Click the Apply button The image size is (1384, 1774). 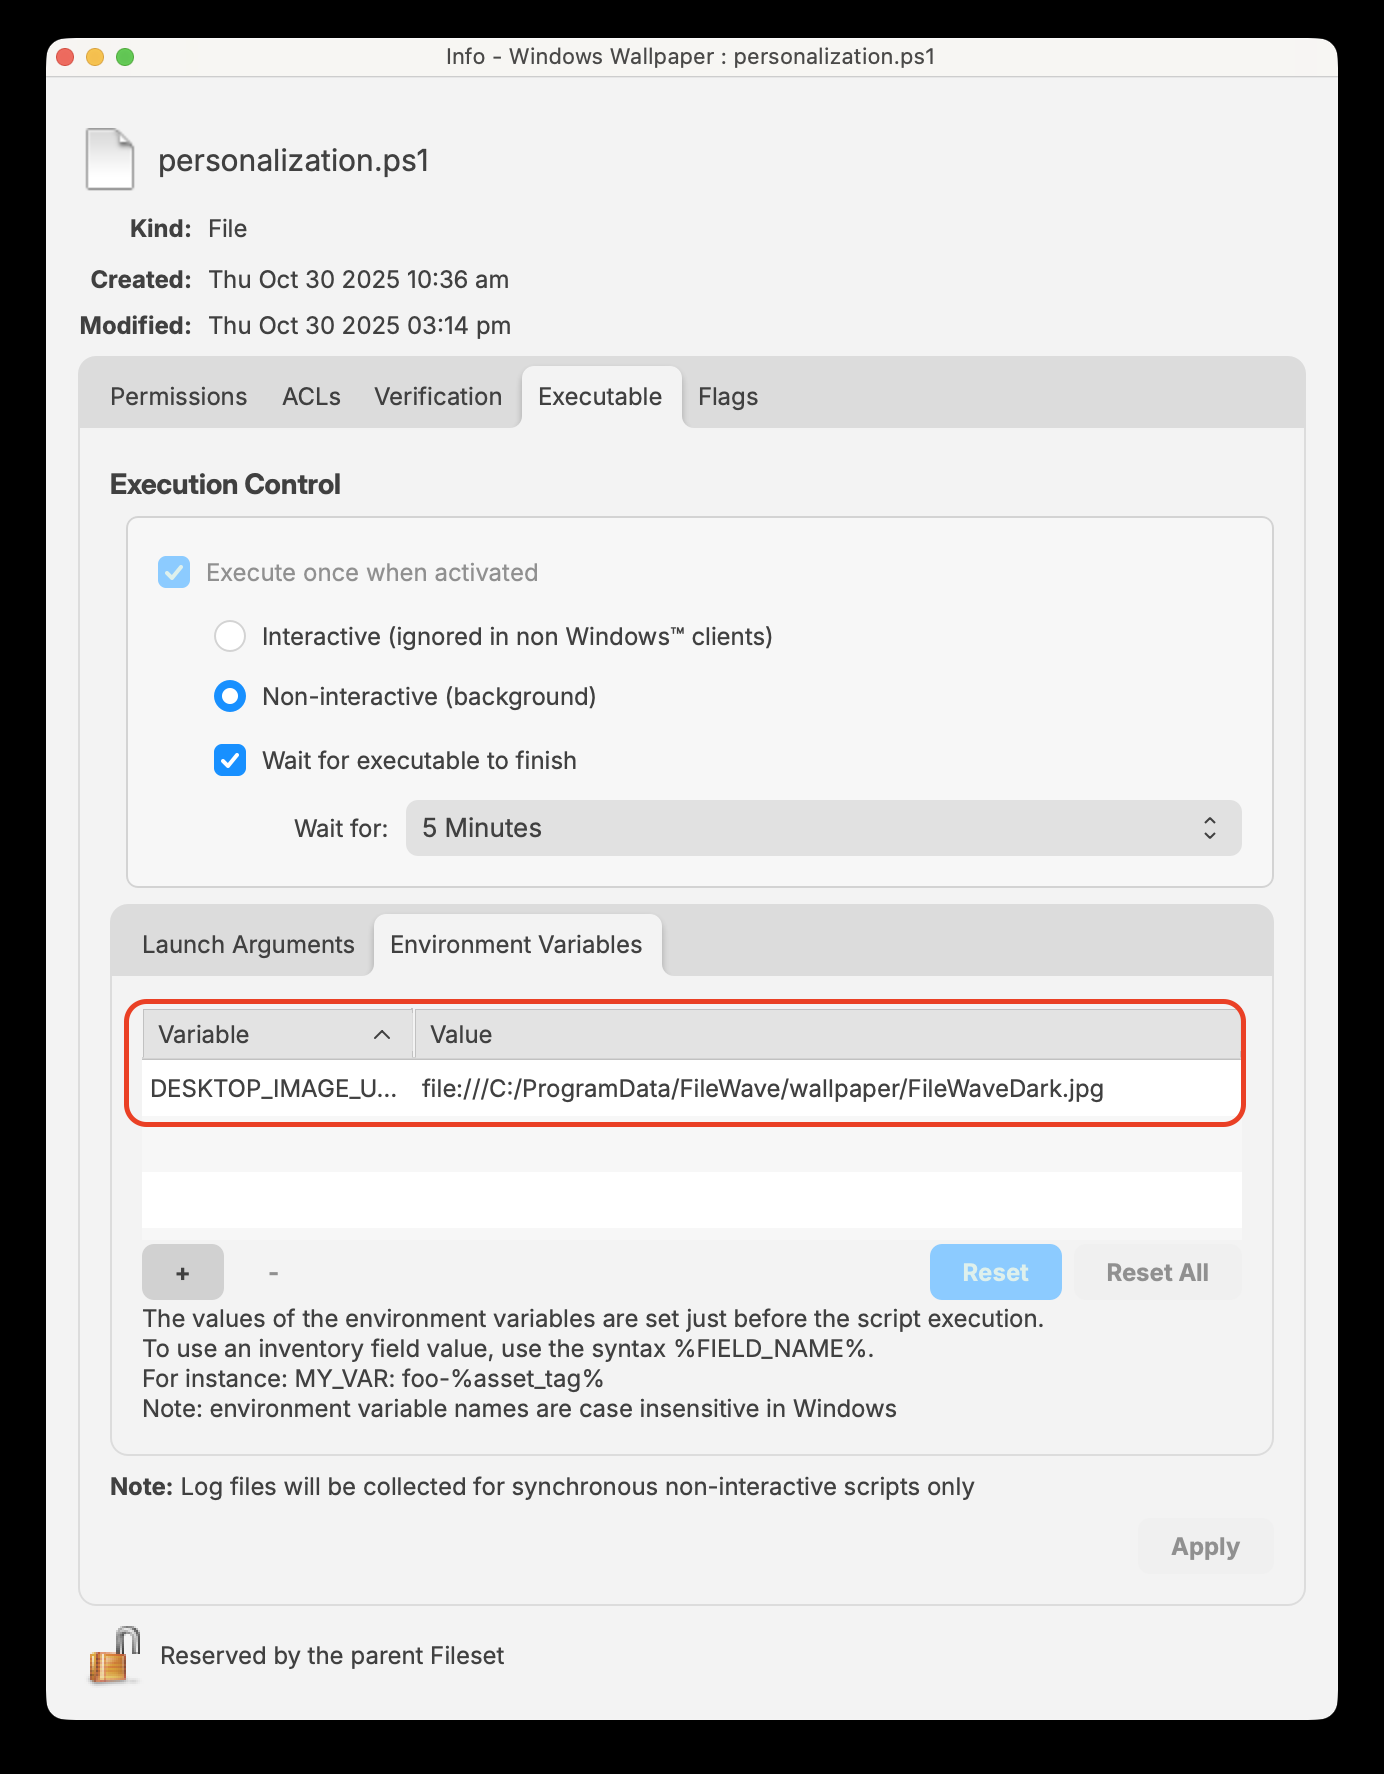pos(1205,1547)
